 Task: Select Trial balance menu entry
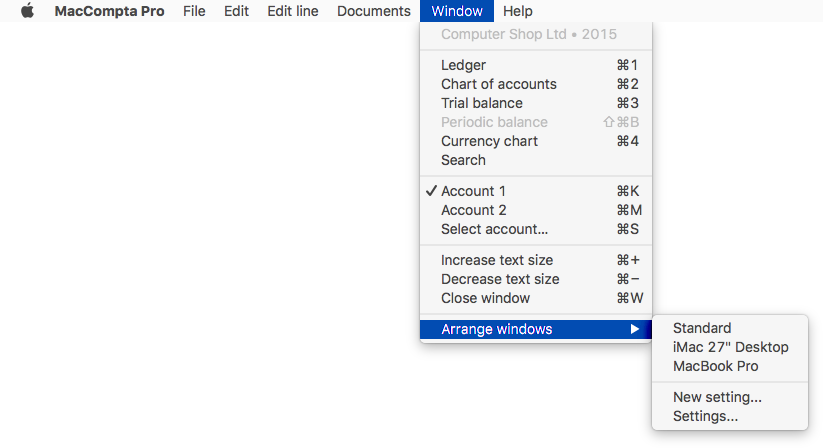pos(536,103)
